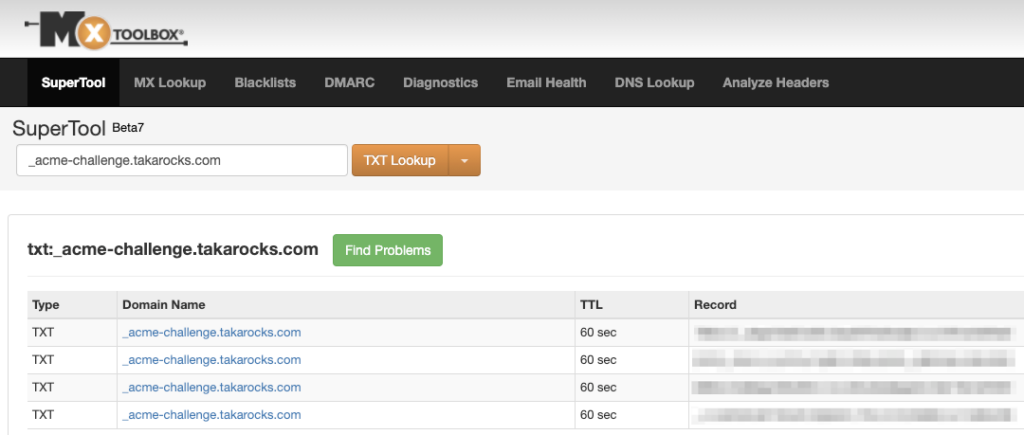The image size is (1024, 435).
Task: Click the SuperTool Beta7 title
Action: [x=78, y=129]
